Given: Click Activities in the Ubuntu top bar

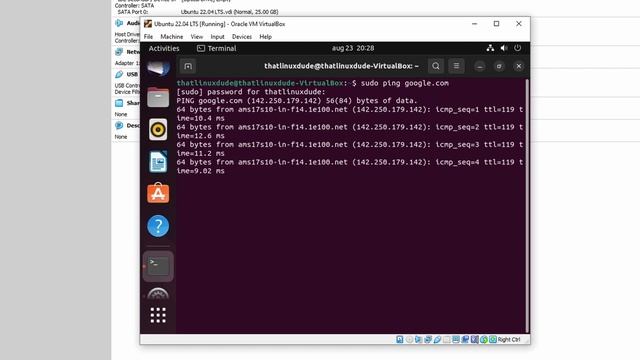Looking at the screenshot, I should pyautogui.click(x=164, y=48).
